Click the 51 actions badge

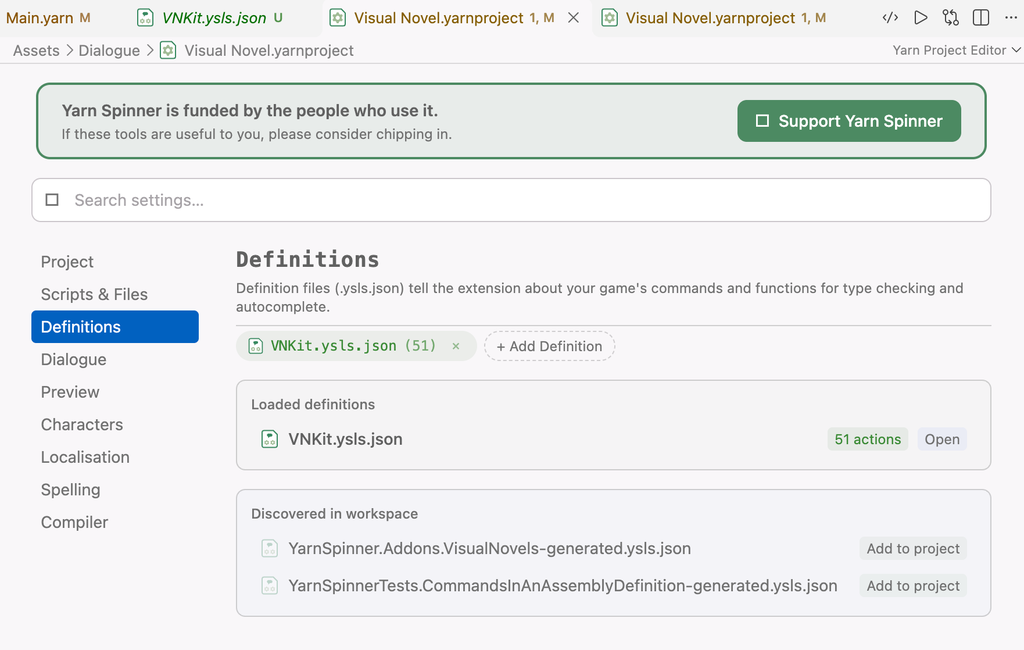(x=867, y=439)
